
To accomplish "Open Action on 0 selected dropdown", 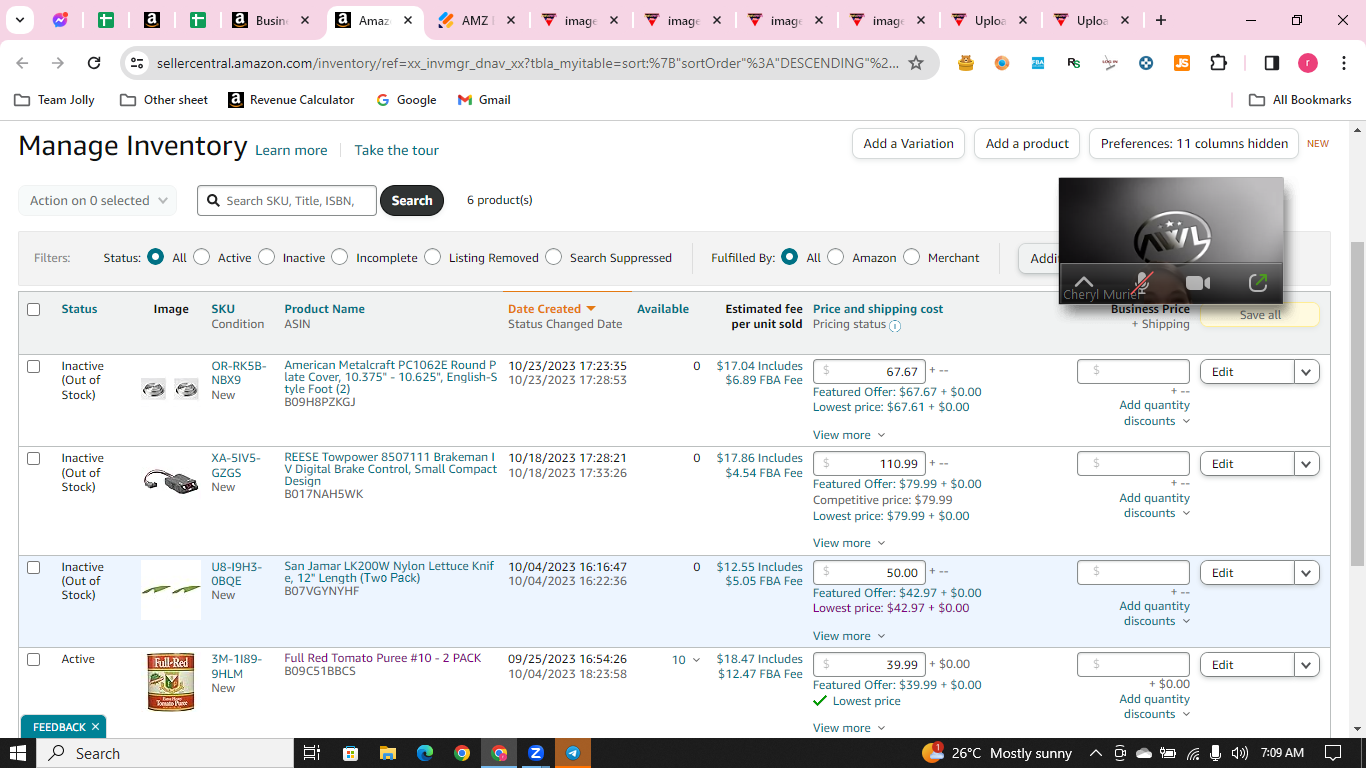I will [x=98, y=200].
